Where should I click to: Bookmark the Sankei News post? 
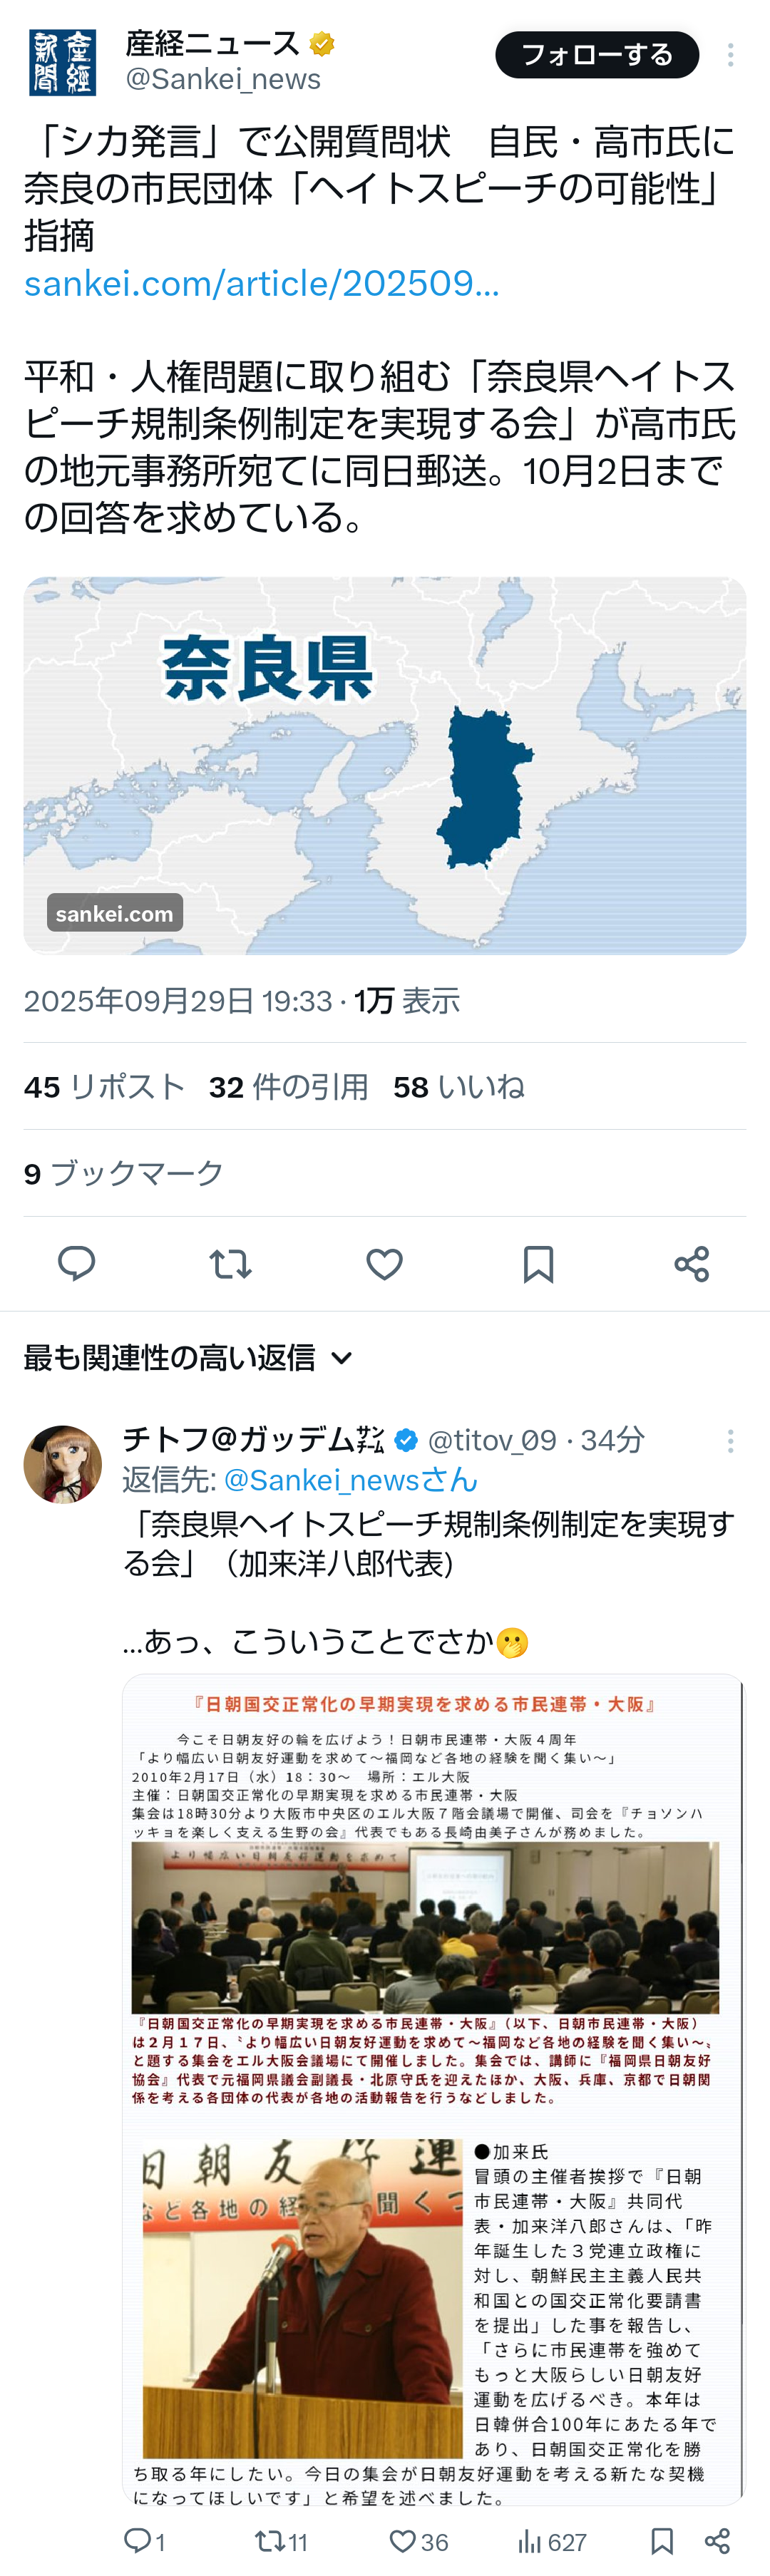click(538, 1264)
